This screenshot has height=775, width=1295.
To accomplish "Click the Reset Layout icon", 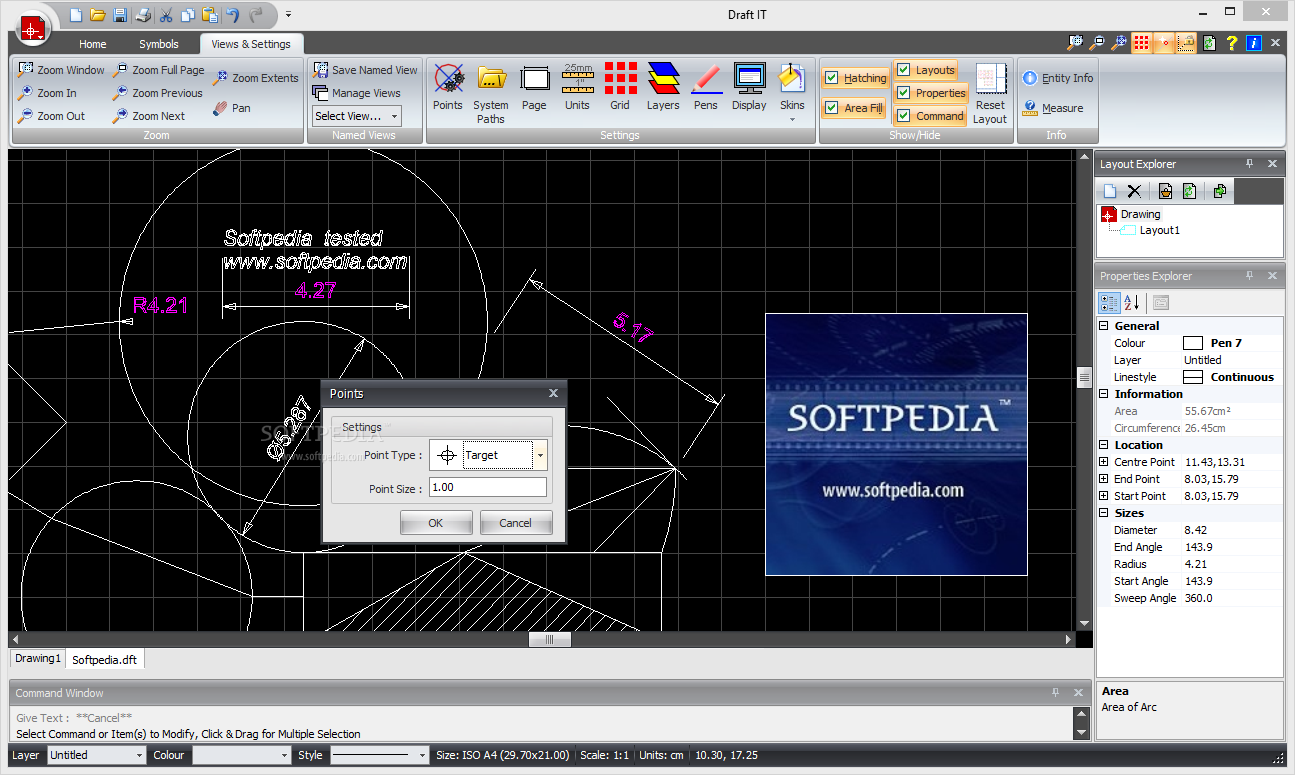I will coord(990,94).
